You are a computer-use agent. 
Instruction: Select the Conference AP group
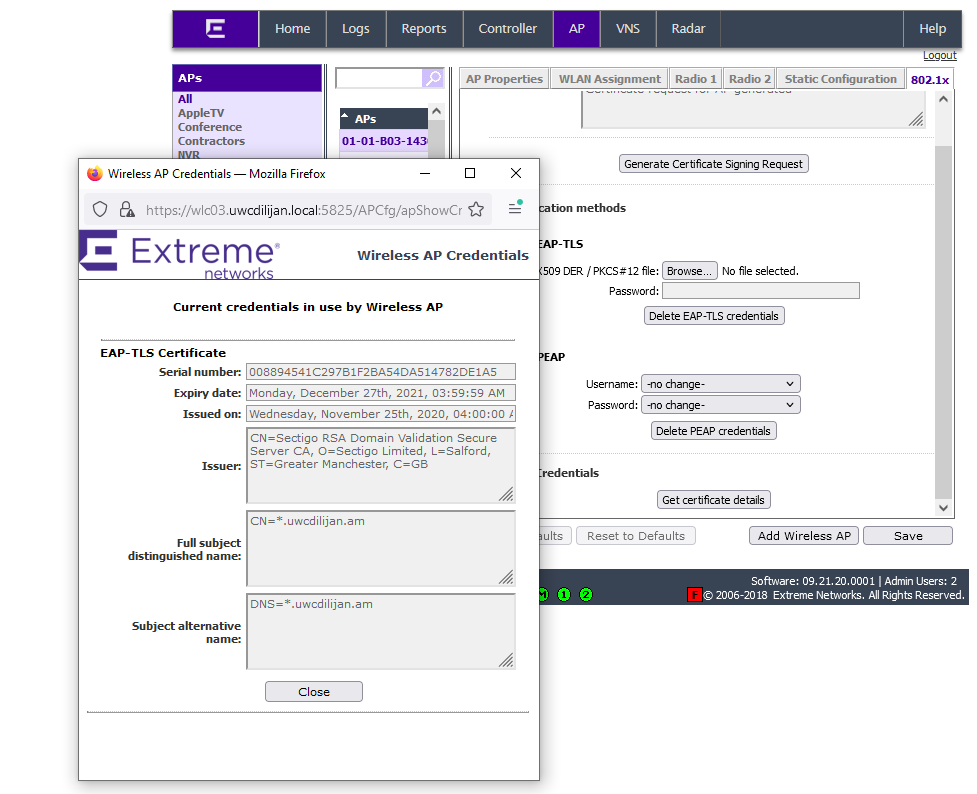coord(209,127)
